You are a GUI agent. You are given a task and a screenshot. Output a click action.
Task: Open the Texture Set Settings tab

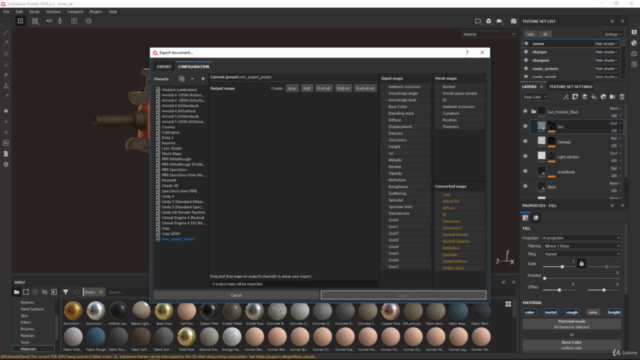(570, 87)
